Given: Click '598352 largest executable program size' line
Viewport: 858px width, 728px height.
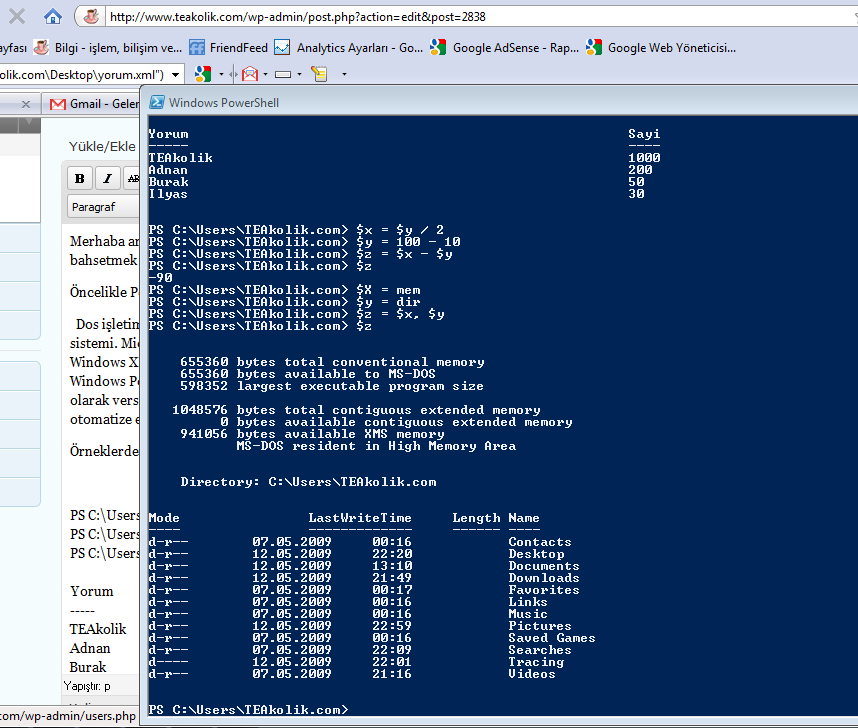Looking at the screenshot, I should click(x=332, y=386).
